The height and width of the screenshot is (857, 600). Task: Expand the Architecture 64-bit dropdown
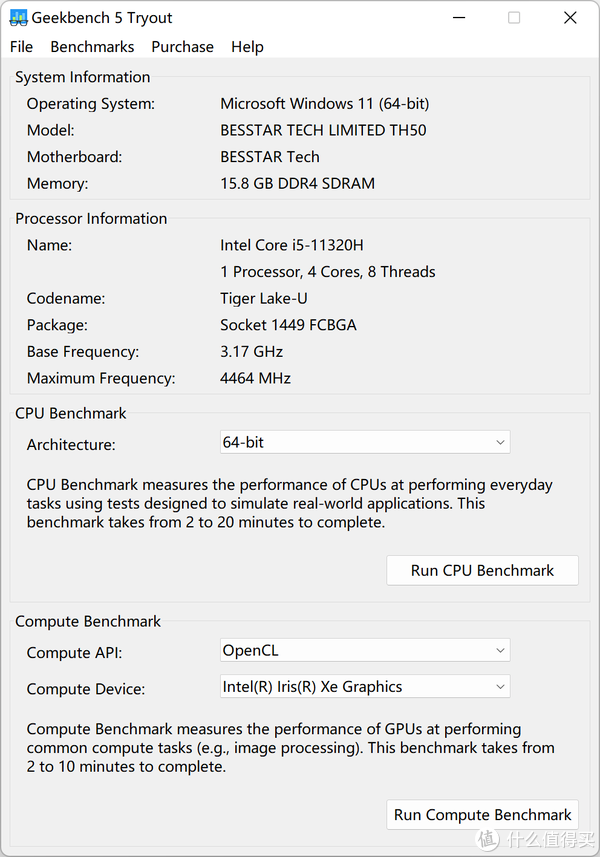click(x=364, y=442)
